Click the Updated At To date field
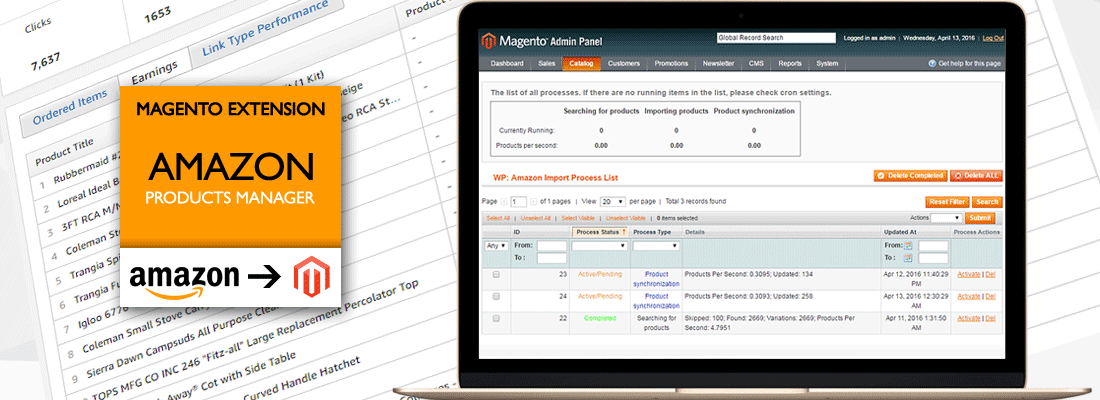Image resolution: width=1100 pixels, height=400 pixels. tap(933, 258)
